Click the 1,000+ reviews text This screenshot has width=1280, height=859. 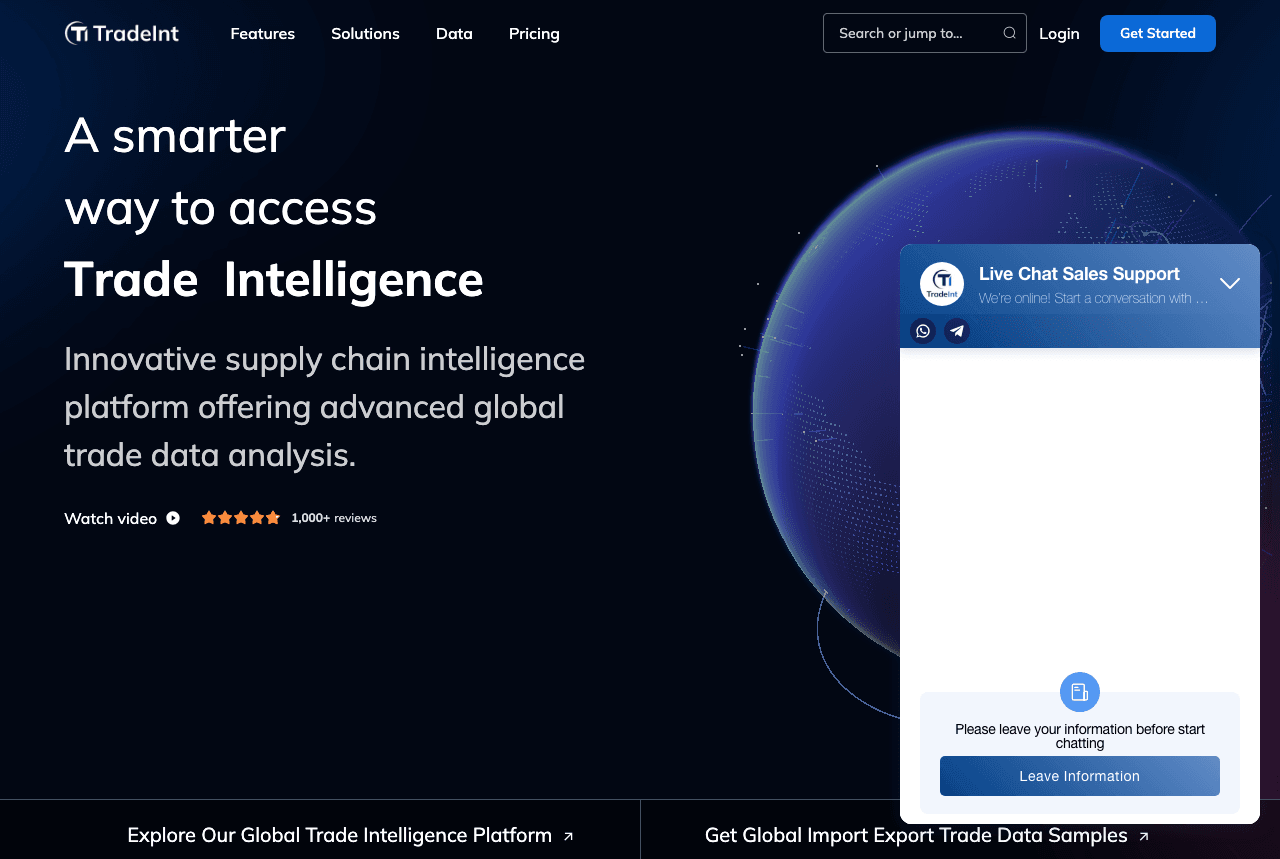(334, 518)
